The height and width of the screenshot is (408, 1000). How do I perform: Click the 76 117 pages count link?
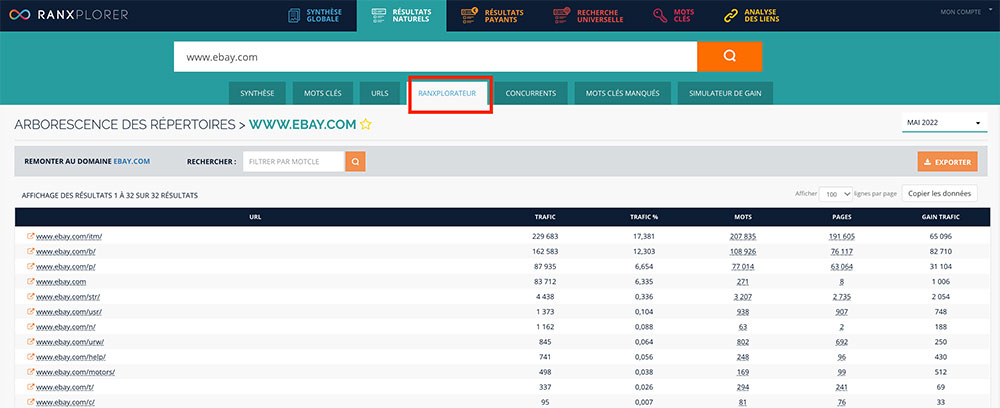coord(842,251)
